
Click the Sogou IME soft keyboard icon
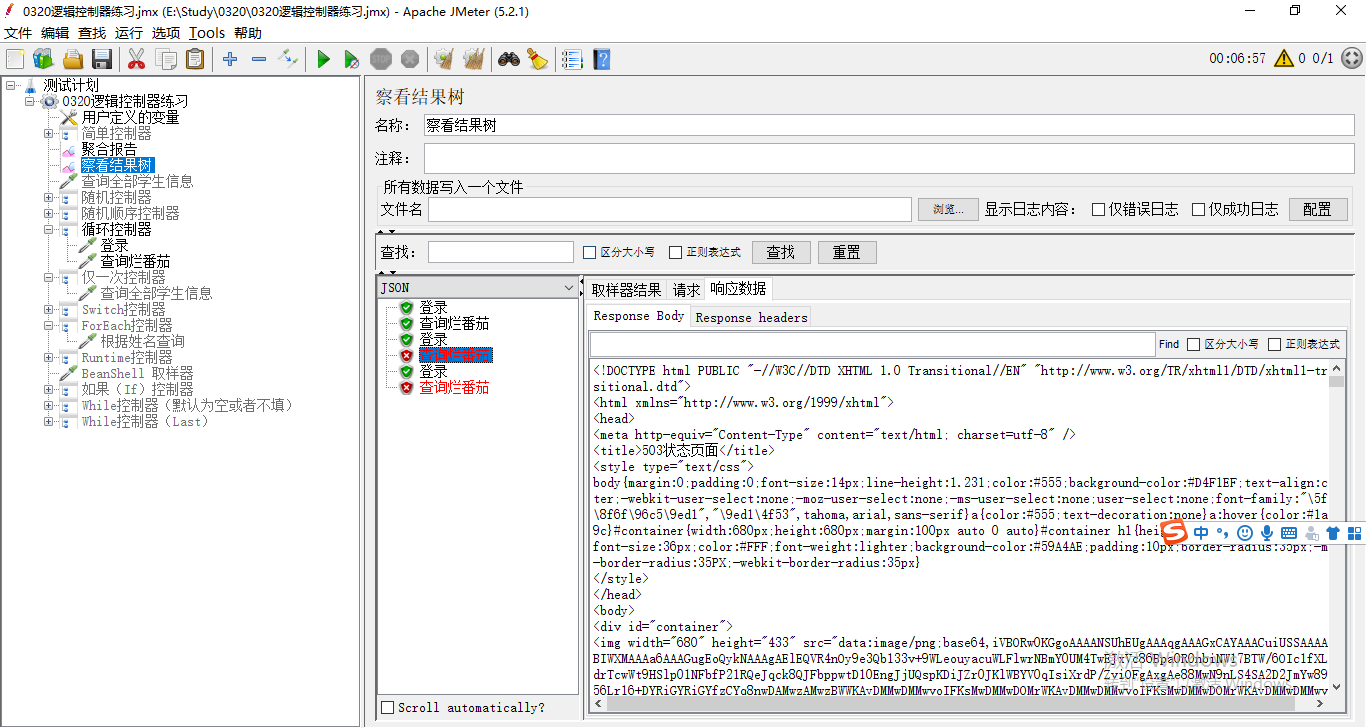(1288, 534)
